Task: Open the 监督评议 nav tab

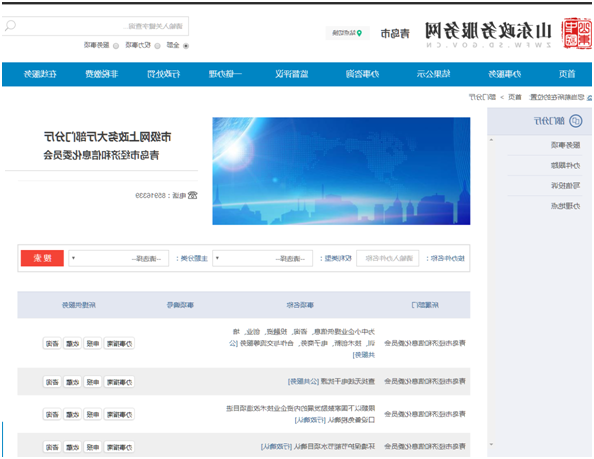Action: (292, 74)
